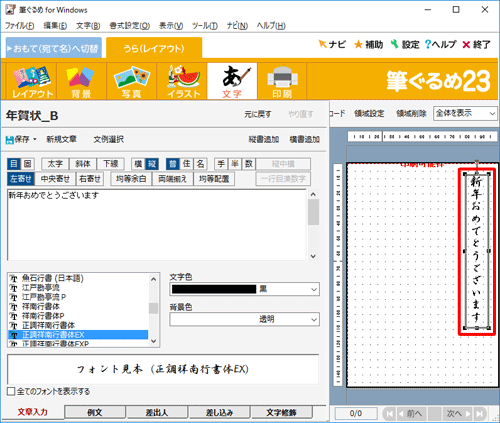The width and height of the screenshot is (500, 423).
Task: Click the 保存 floppy disk icon
Action: pos(10,139)
